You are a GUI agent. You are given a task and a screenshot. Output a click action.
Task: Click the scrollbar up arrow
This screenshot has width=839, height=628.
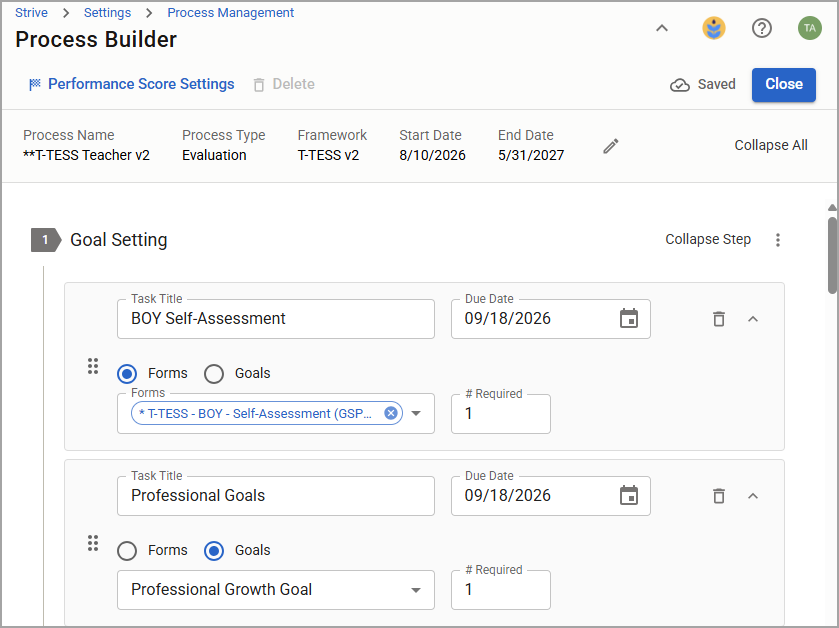click(x=833, y=208)
